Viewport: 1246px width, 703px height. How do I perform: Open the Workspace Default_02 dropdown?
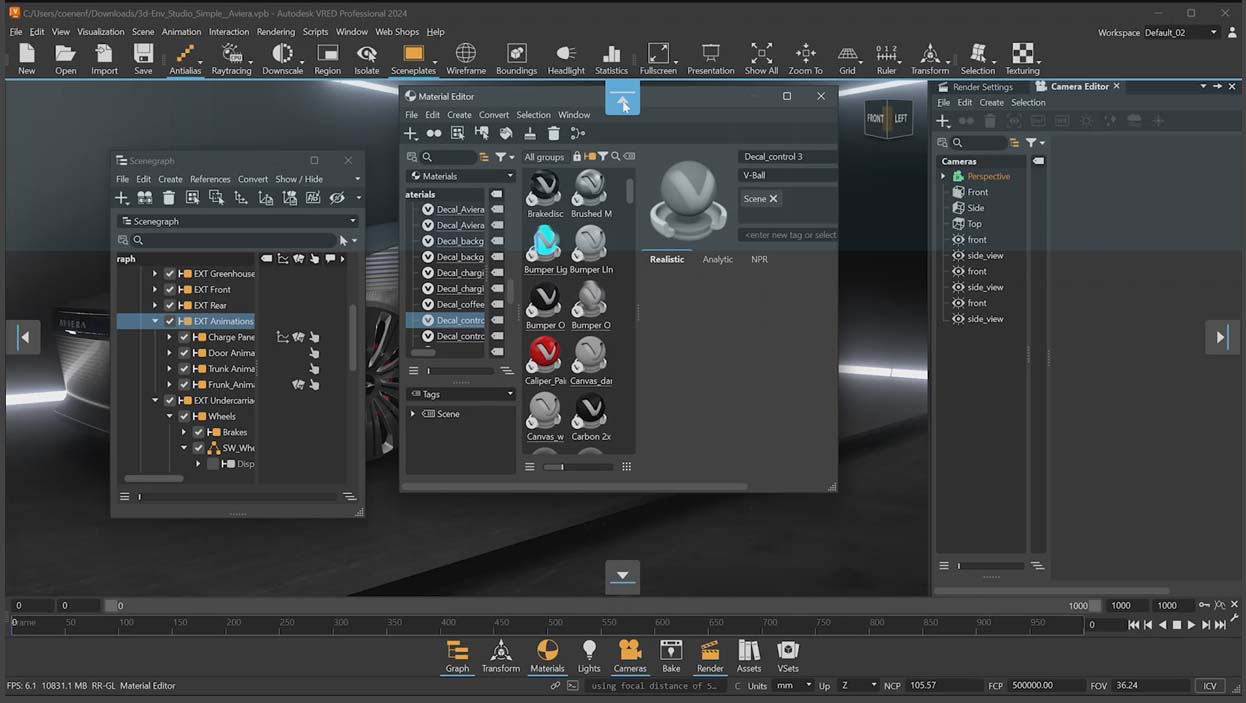[x=1180, y=32]
